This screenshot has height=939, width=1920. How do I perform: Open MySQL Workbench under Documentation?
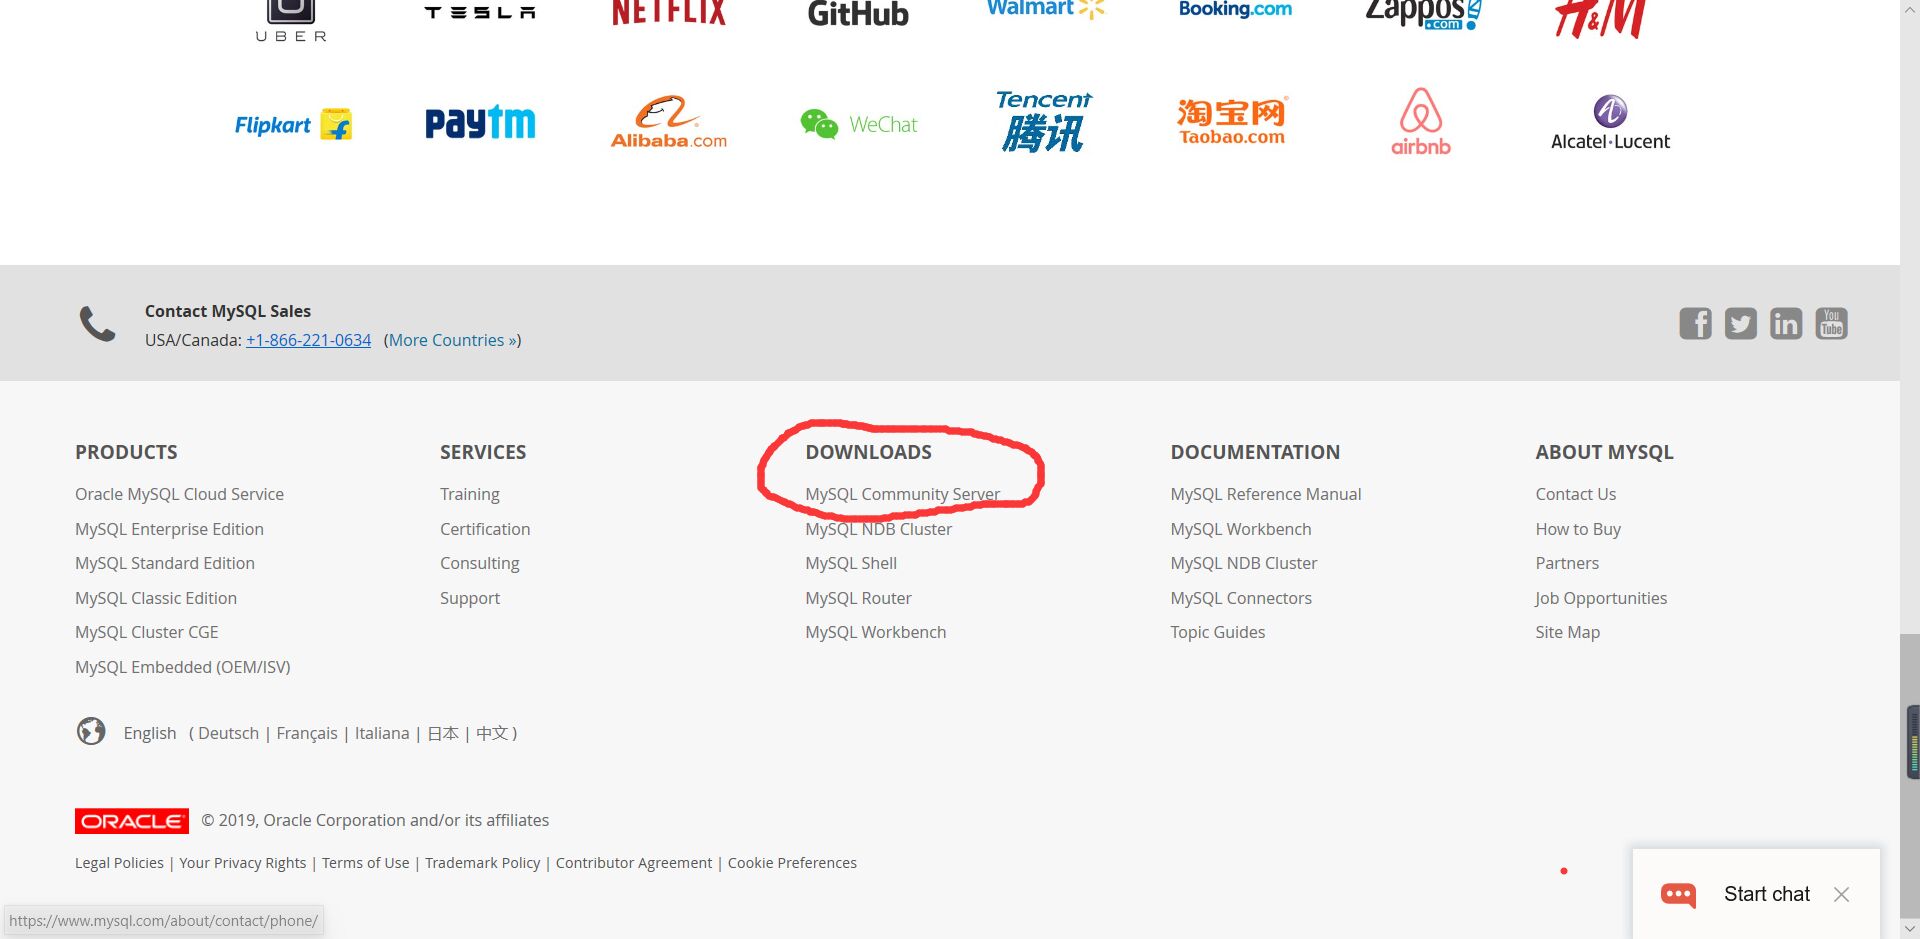[x=1240, y=529]
